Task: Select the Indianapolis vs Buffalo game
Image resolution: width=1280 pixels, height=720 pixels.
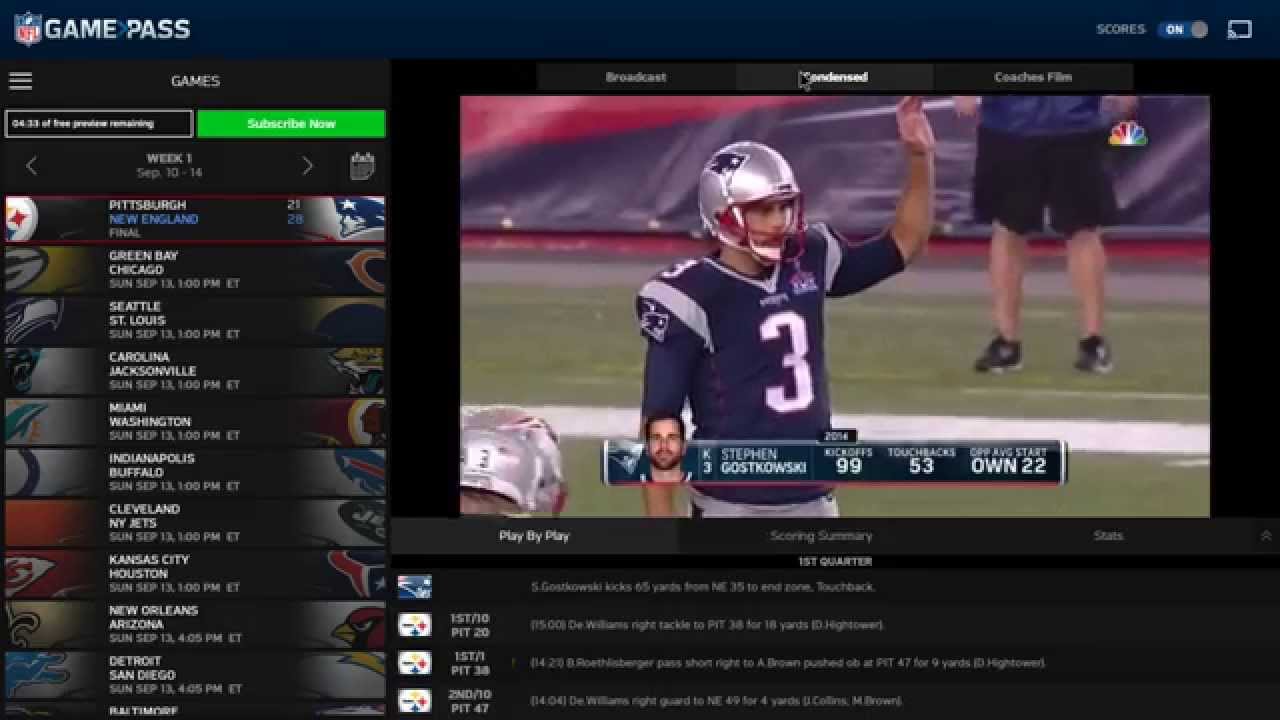Action: 195,472
